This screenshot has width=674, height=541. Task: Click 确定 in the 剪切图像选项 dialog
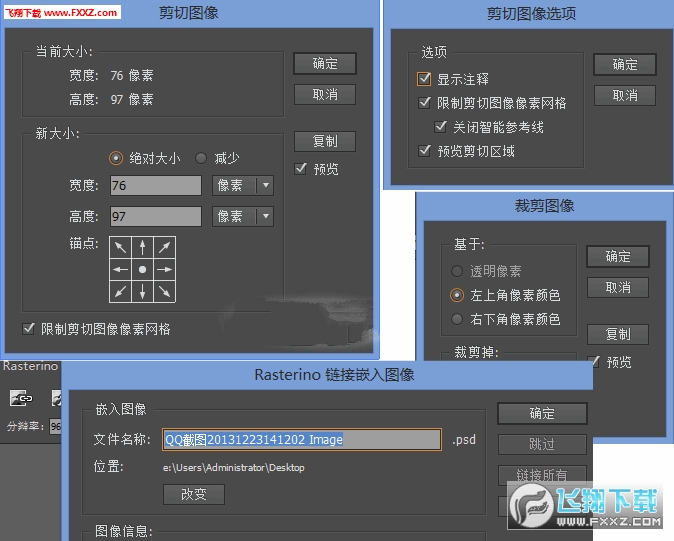pyautogui.click(x=625, y=64)
